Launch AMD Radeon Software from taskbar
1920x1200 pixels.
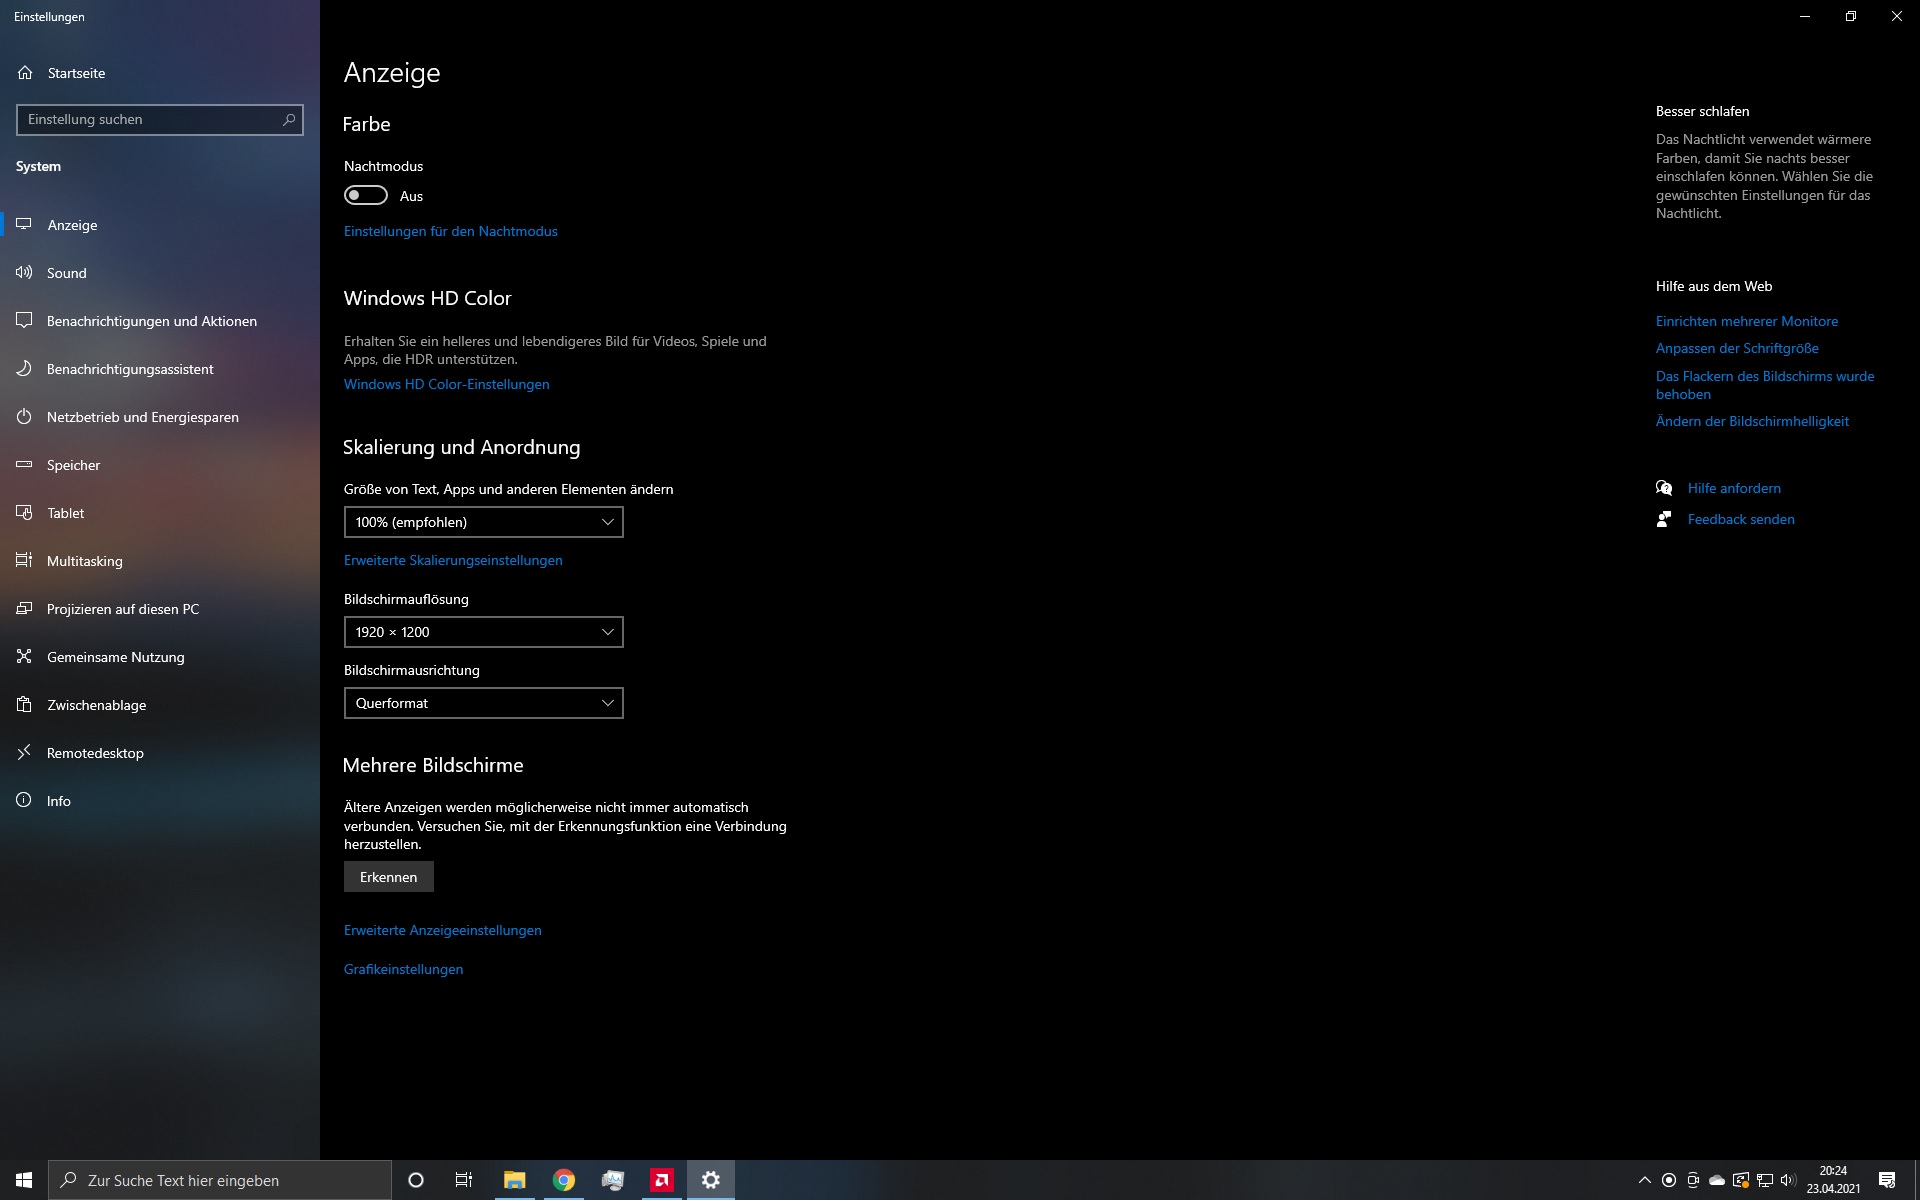pyautogui.click(x=661, y=1180)
